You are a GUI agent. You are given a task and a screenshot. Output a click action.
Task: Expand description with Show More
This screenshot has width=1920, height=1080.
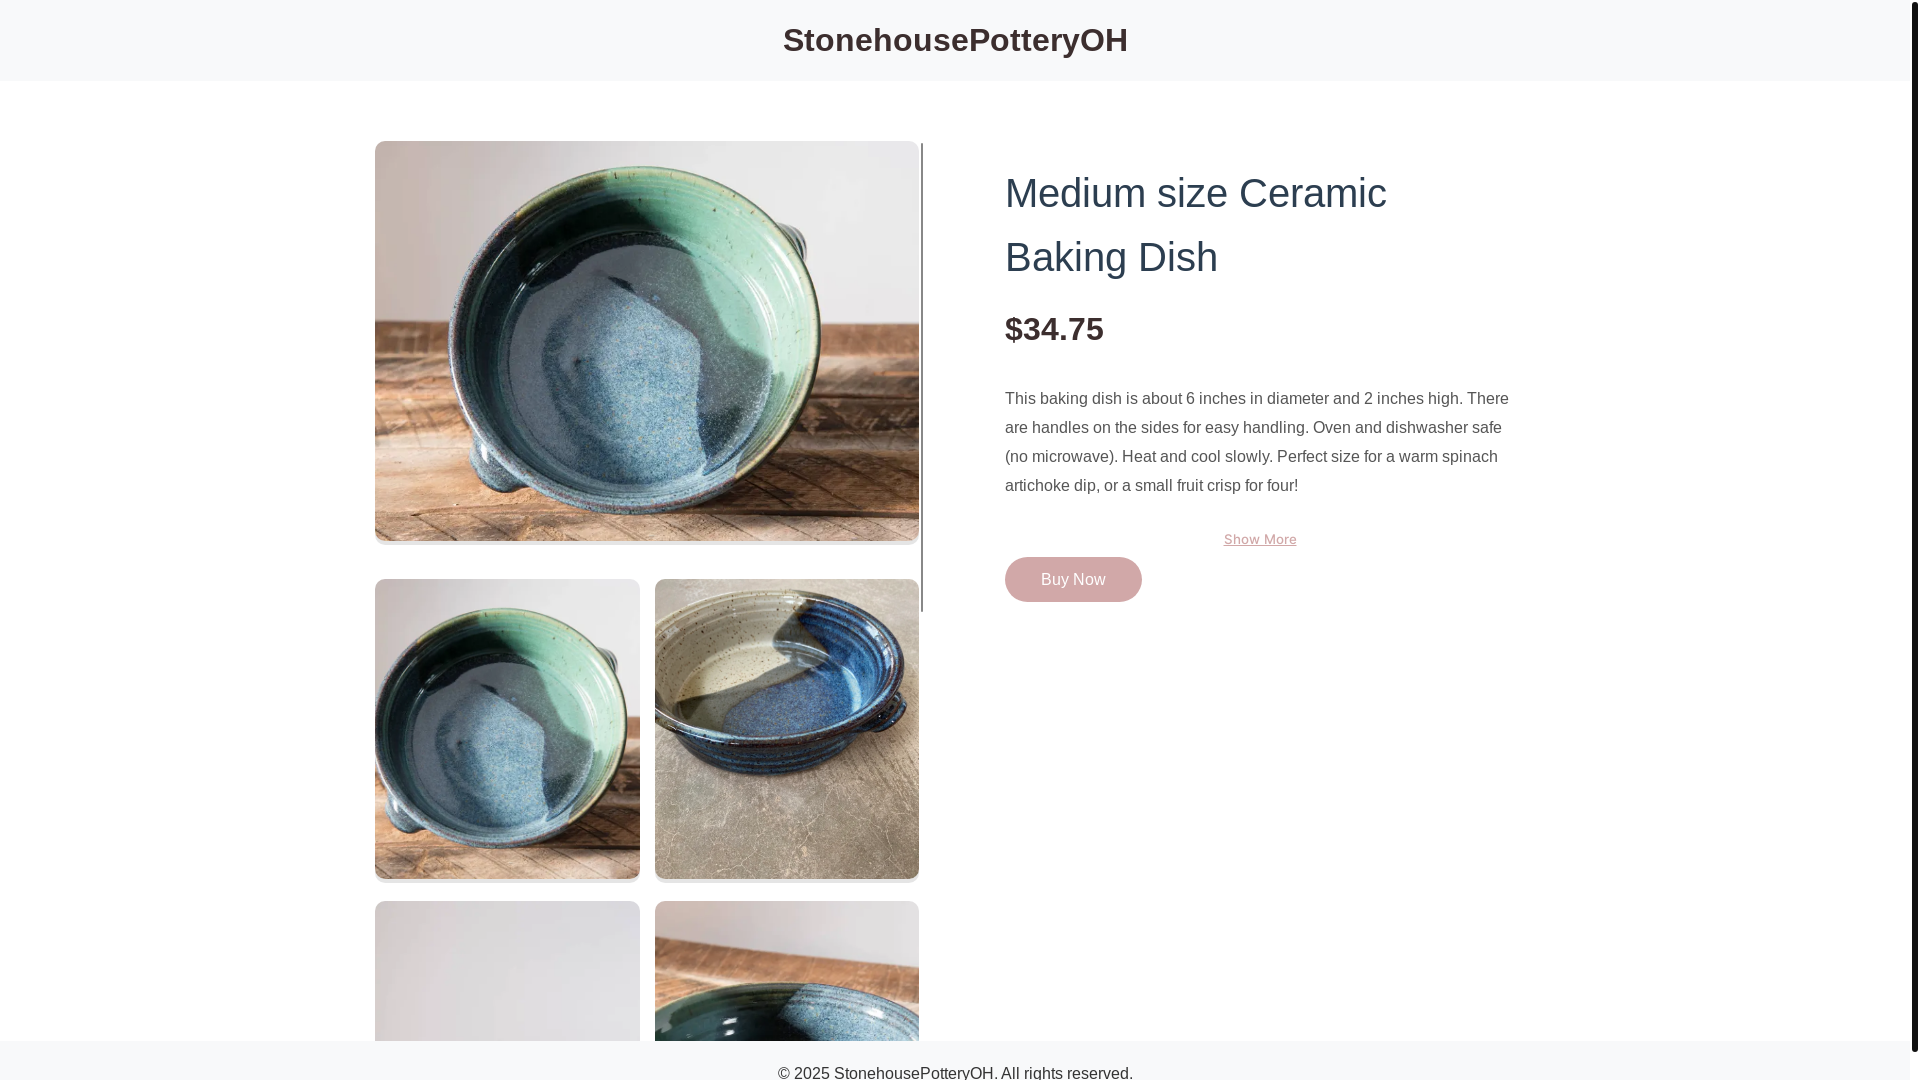click(x=1259, y=539)
